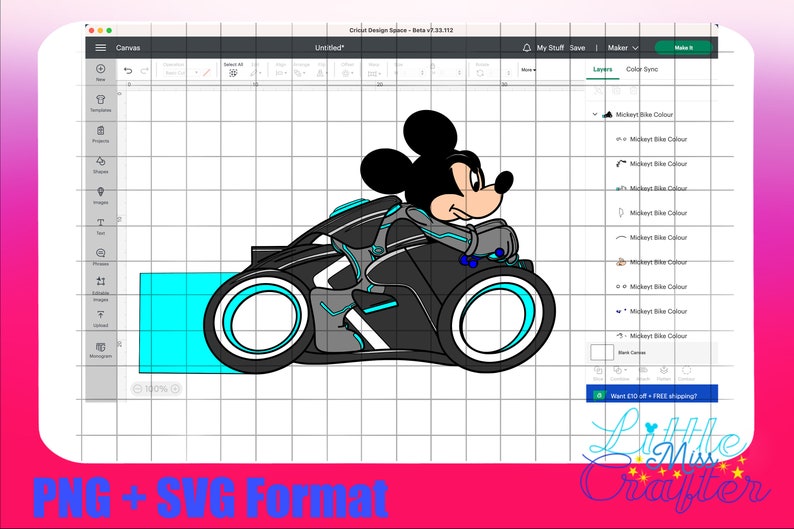
Task: Open the Flip dropdown
Action: (x=321, y=73)
